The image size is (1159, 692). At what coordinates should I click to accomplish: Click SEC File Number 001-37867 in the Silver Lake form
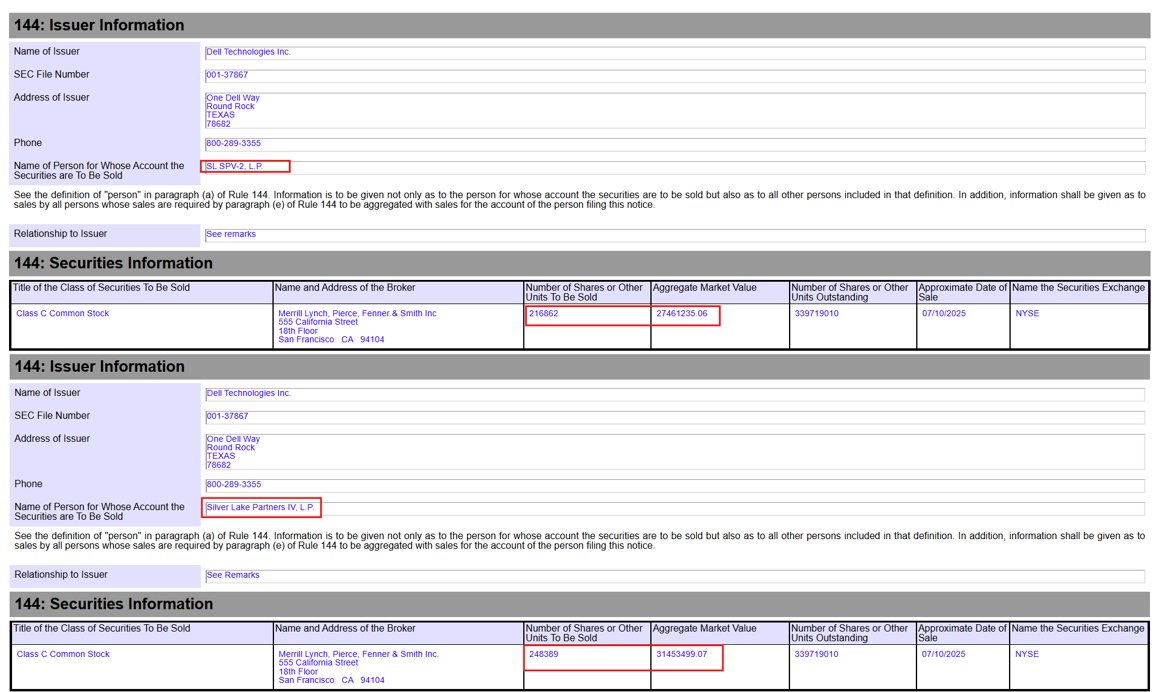[674, 416]
